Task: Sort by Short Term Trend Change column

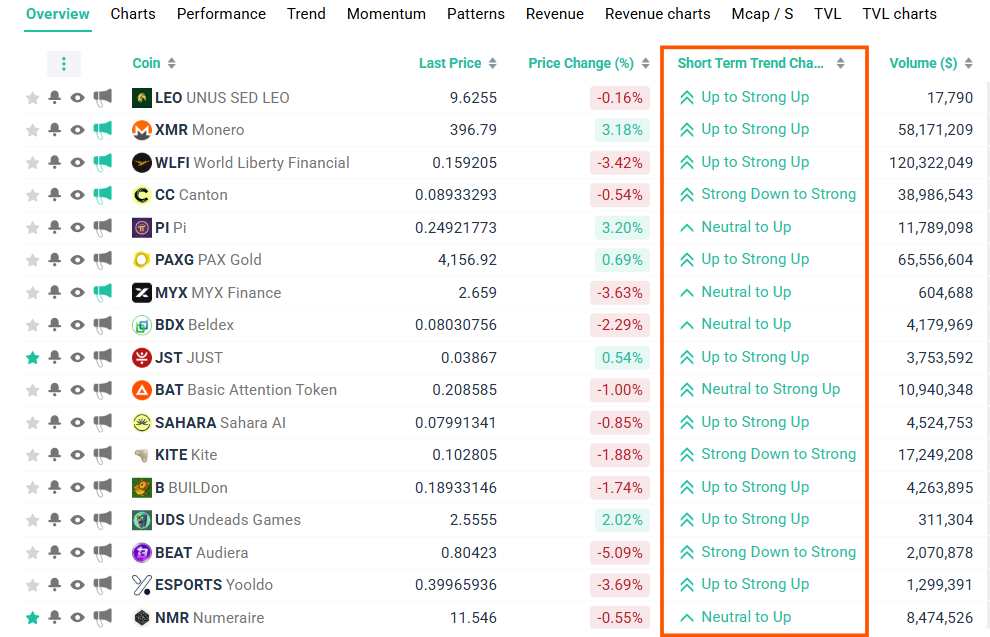Action: pyautogui.click(x=751, y=63)
